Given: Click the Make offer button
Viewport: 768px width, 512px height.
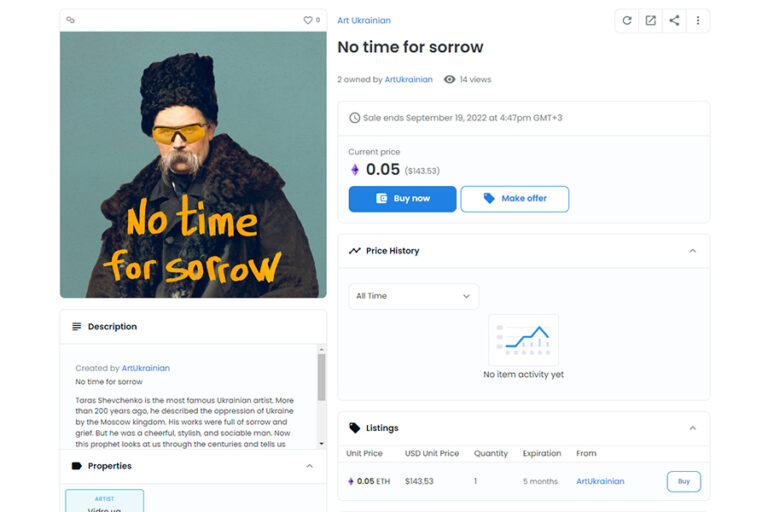Looking at the screenshot, I should click(515, 199).
